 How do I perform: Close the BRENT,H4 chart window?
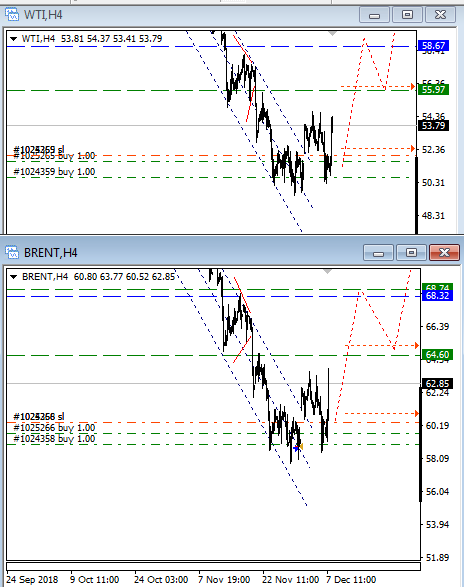tap(444, 253)
